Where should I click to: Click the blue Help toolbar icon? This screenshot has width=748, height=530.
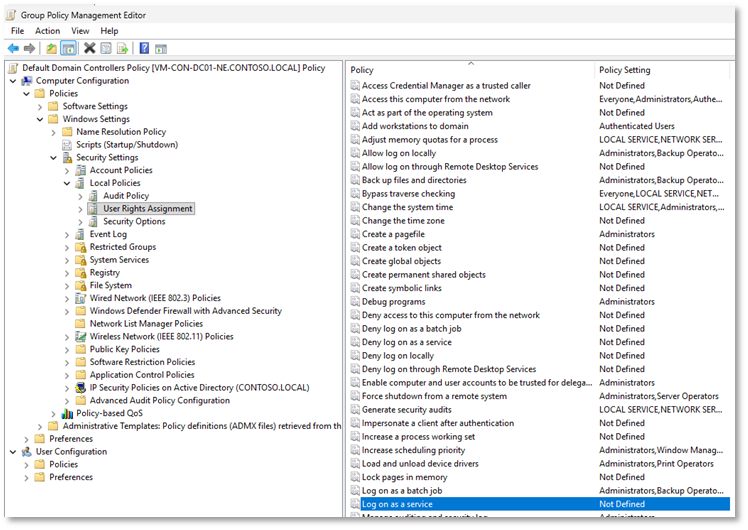point(144,48)
